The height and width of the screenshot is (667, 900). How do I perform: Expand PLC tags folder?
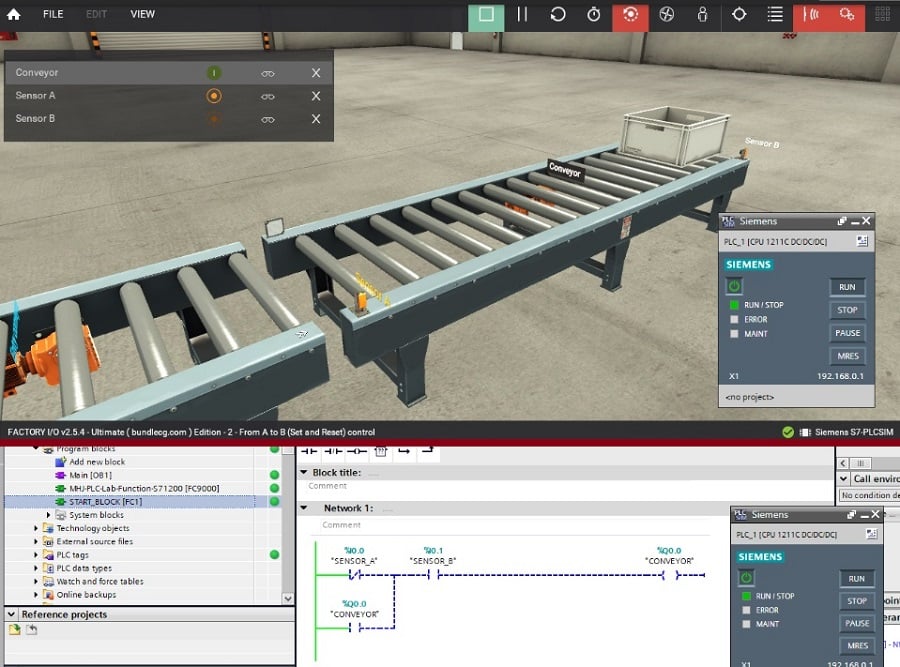click(36, 554)
